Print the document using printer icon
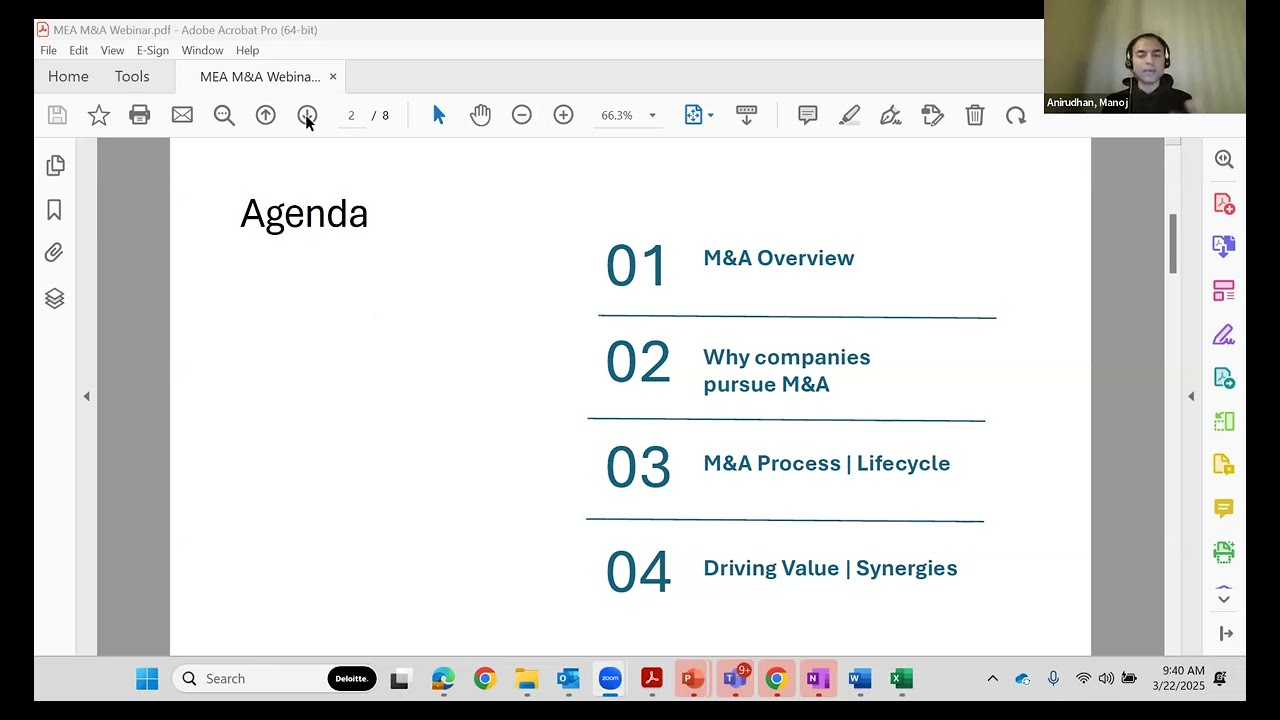Screen dimensions: 1280x720 (x=140, y=115)
